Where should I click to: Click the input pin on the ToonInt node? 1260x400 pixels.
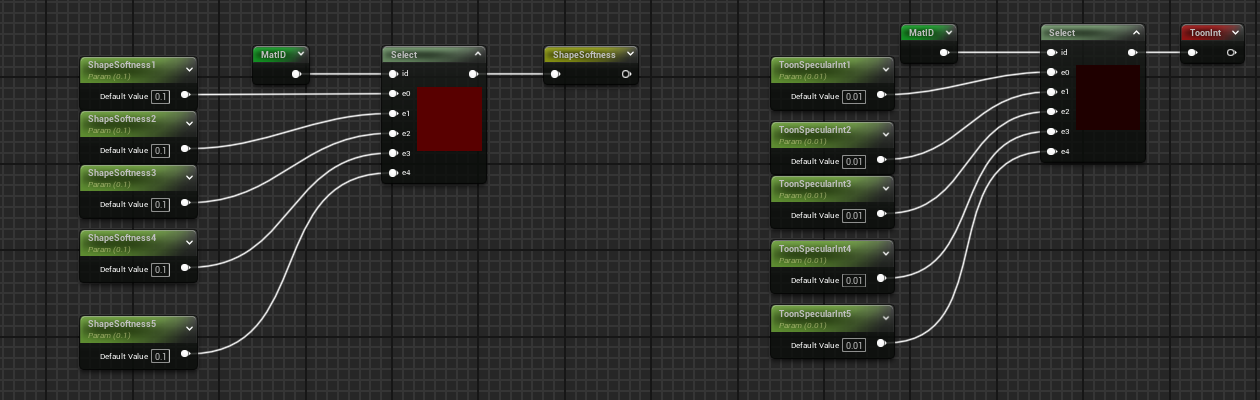[1192, 53]
